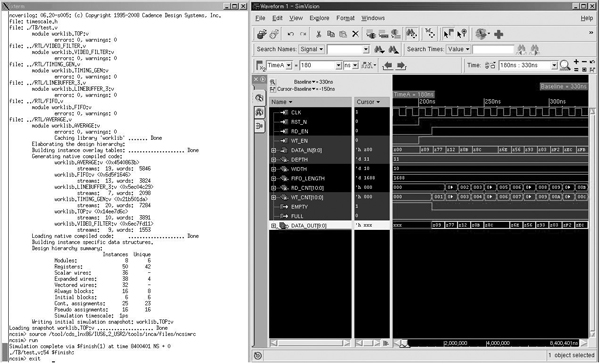Undo the last waveform action
The image size is (600, 364).
[x=291, y=34]
